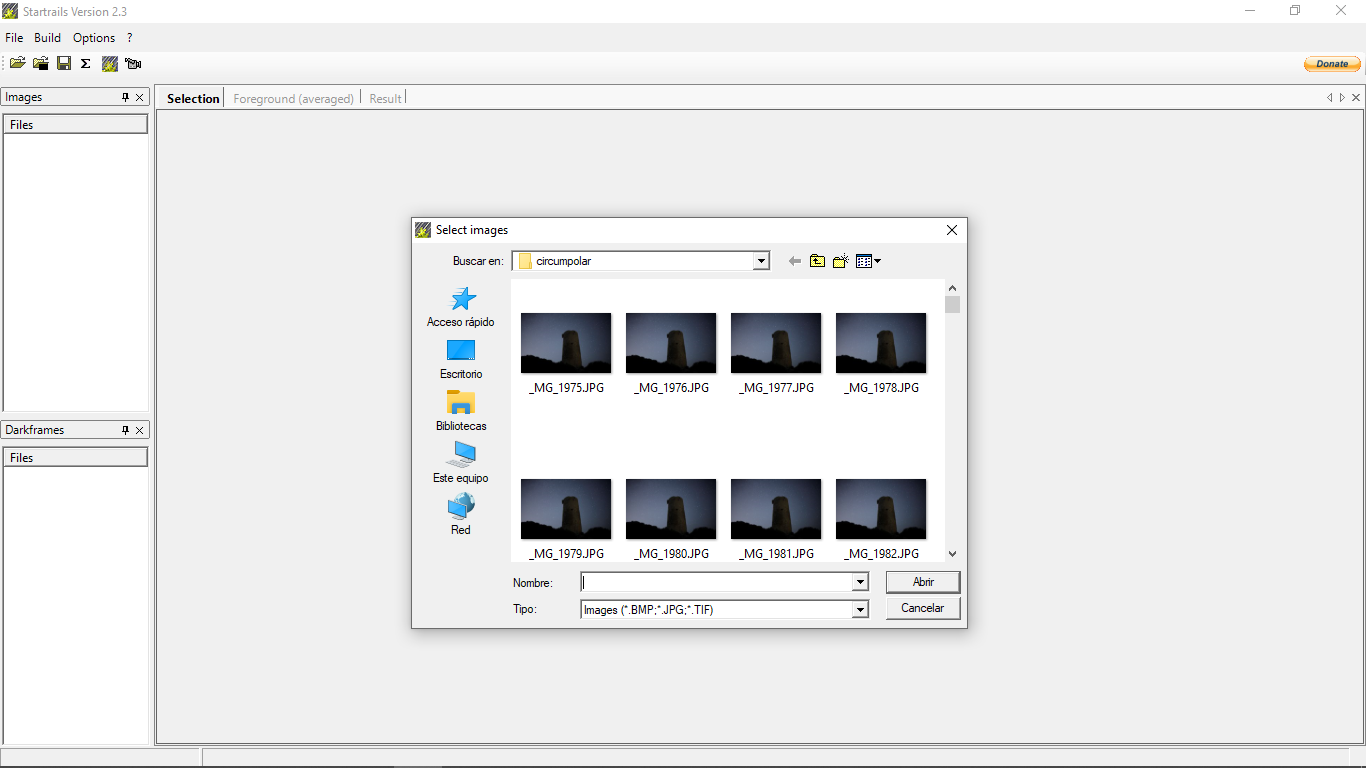Viewport: 1366px width, 768px height.
Task: Click the Abrir button
Action: pos(923,582)
